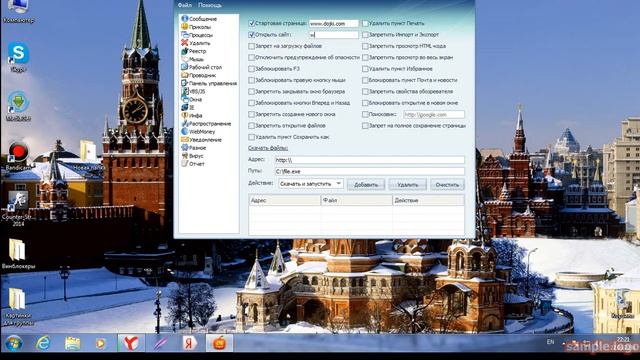Tick Запретить просмотр HTML кода

tap(365, 46)
